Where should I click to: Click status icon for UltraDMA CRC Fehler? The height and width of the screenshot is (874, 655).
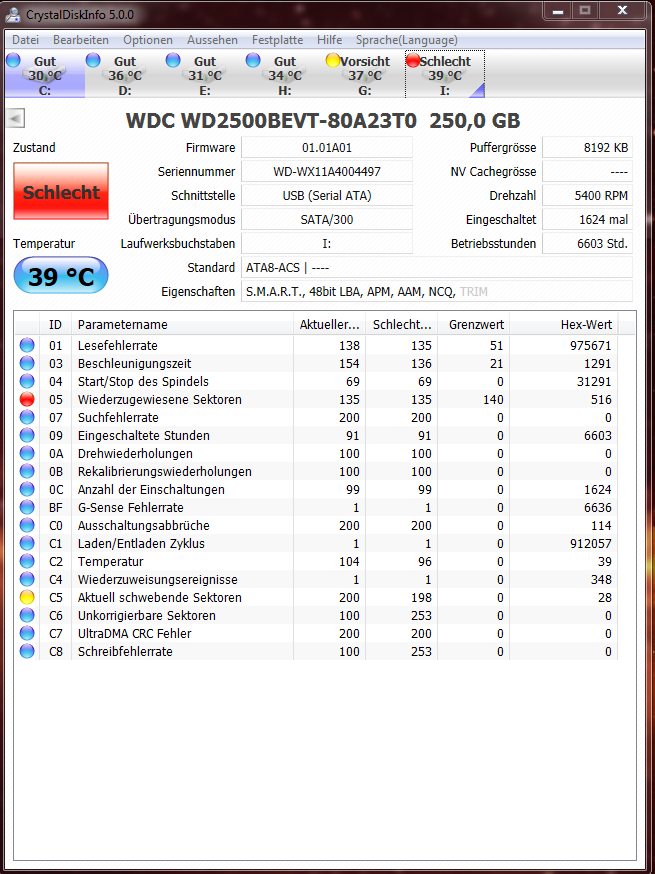[27, 633]
